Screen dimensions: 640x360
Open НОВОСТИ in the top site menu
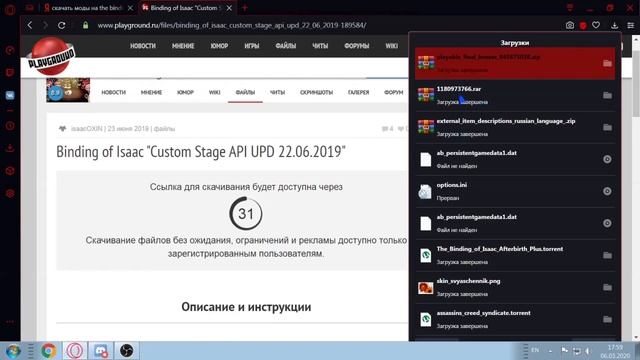point(143,46)
